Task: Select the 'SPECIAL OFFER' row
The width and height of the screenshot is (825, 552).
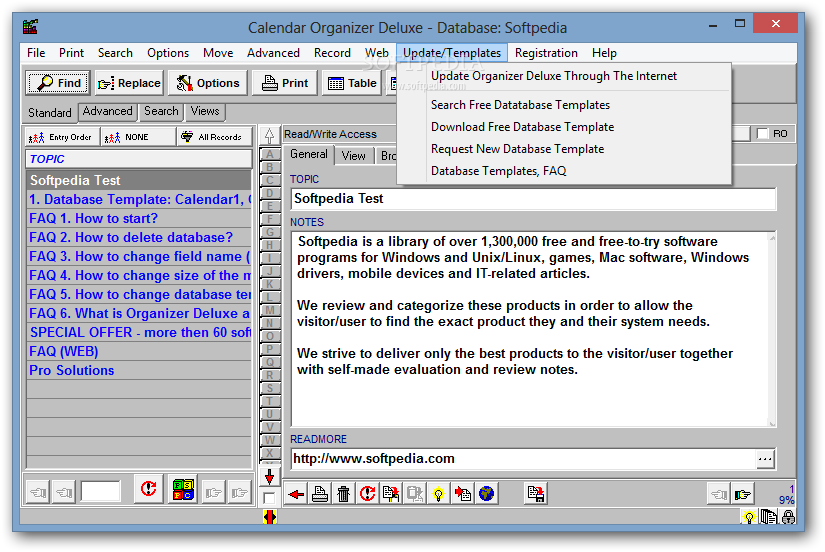Action: click(x=139, y=333)
